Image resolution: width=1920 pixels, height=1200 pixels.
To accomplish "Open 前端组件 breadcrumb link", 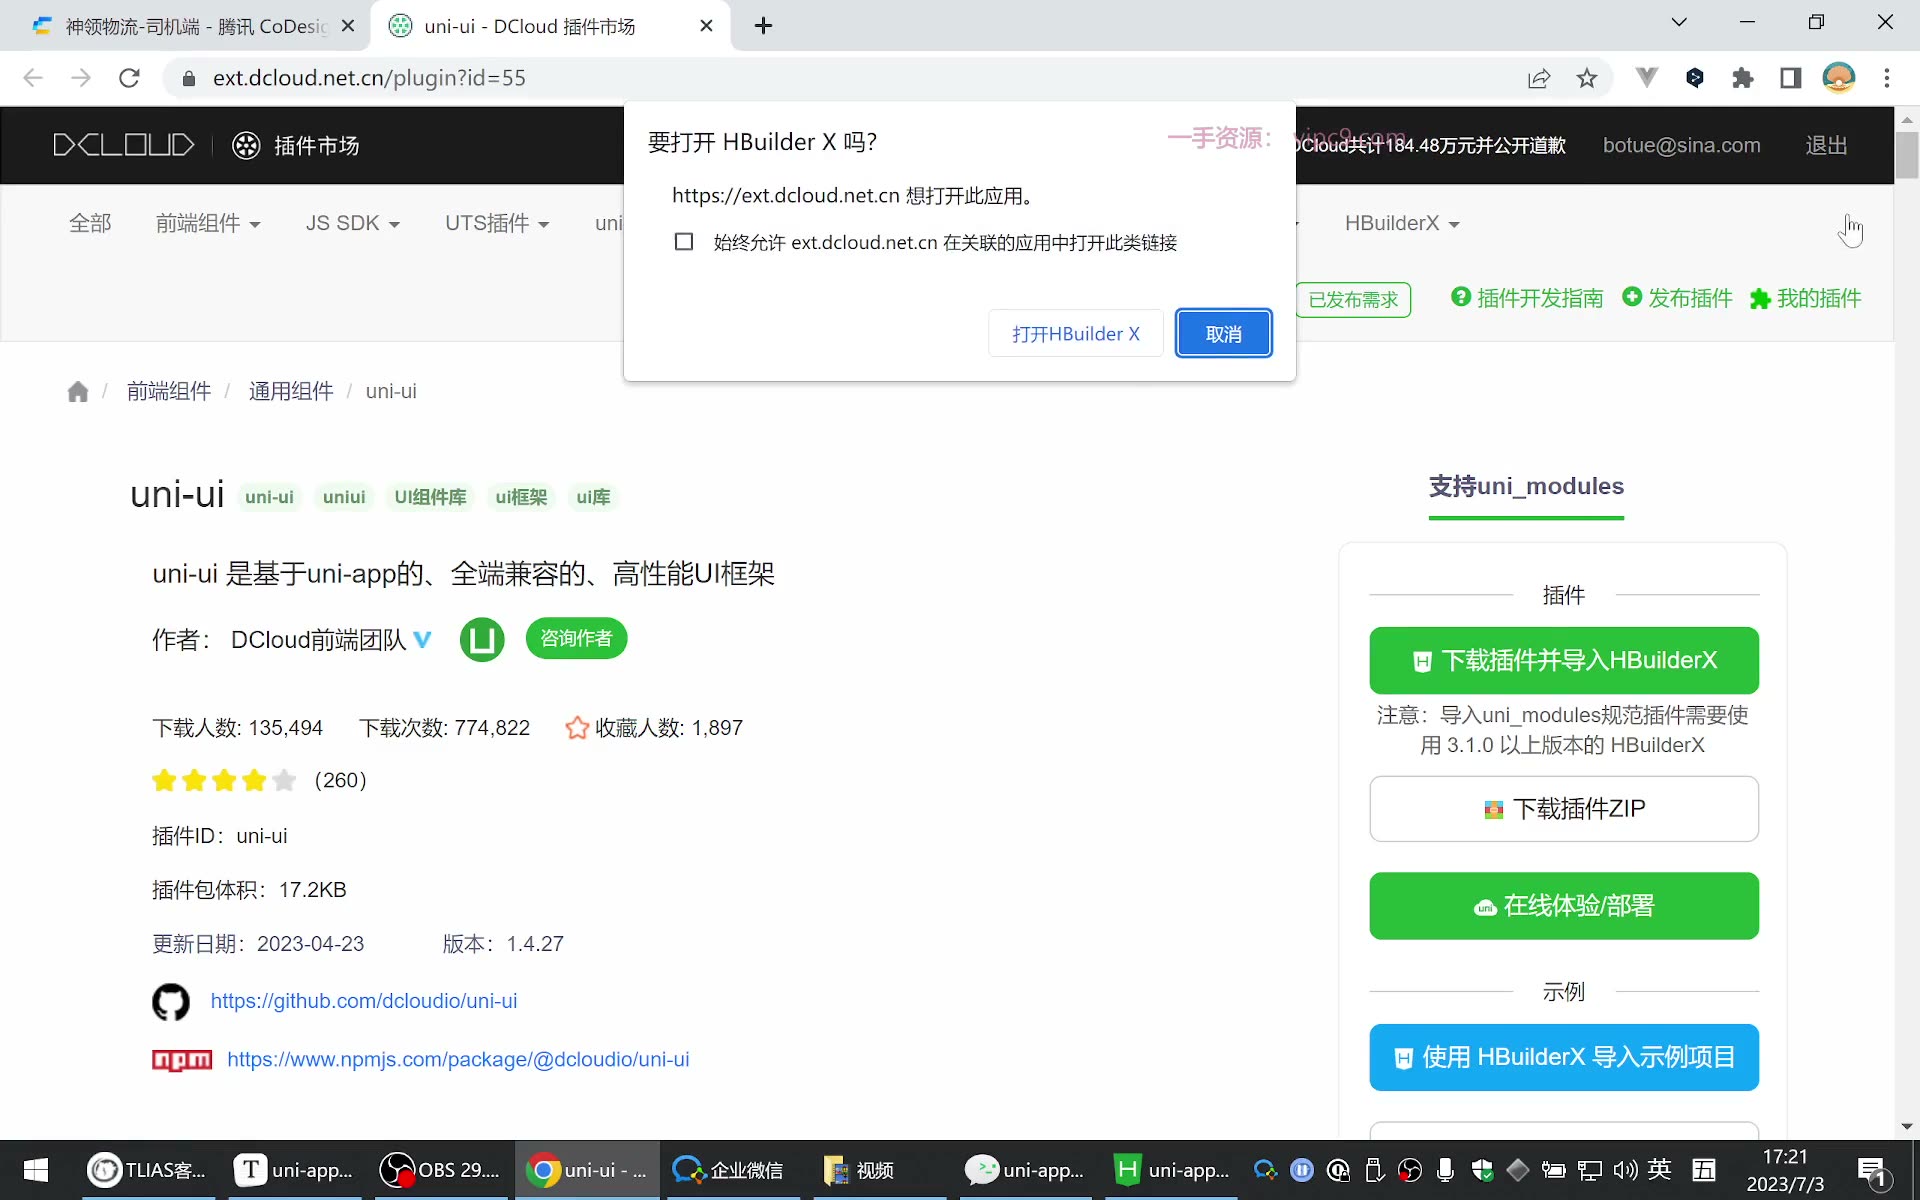I will 169,391.
